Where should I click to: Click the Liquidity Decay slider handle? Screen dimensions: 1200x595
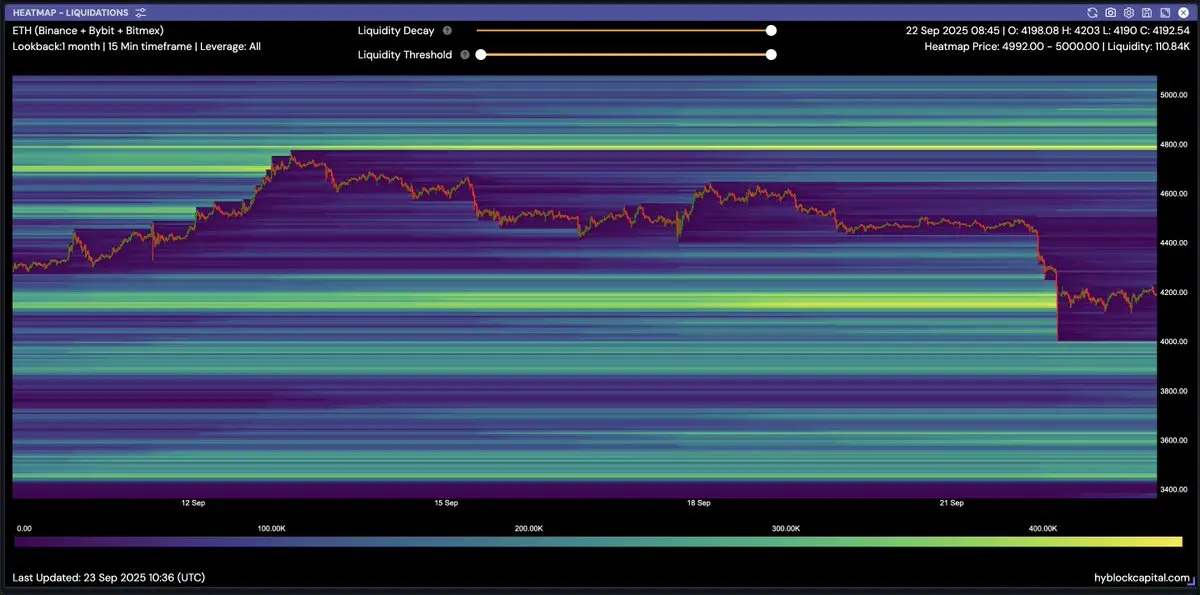(771, 31)
